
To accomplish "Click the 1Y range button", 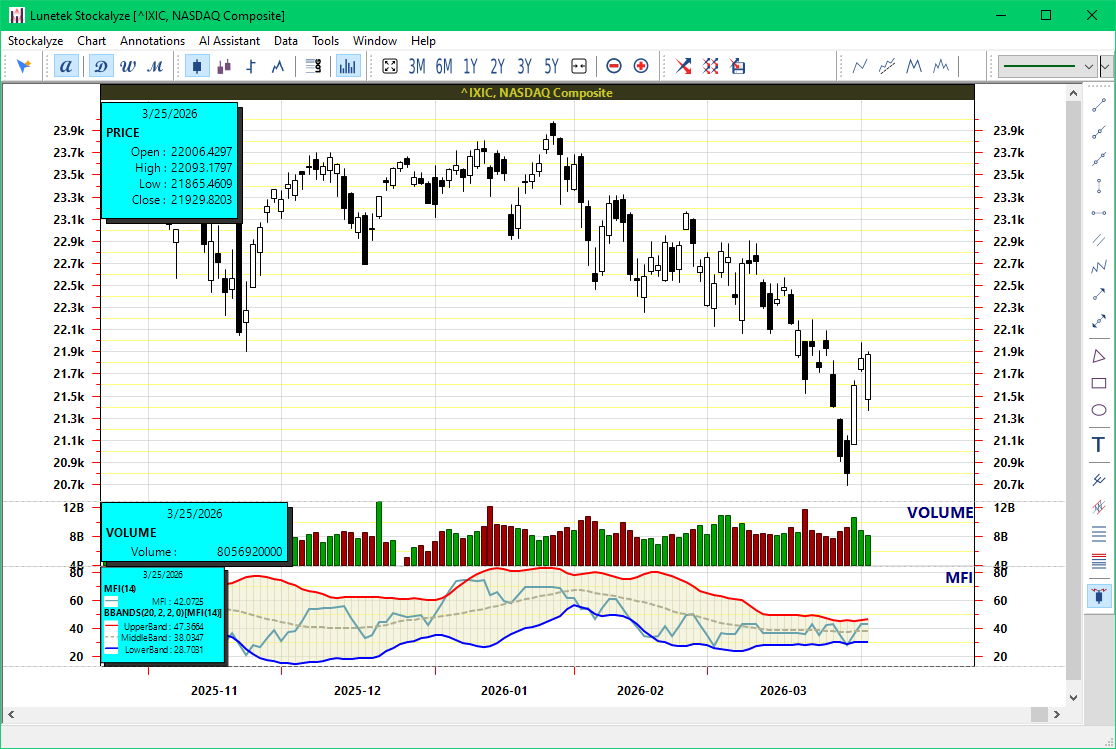I will coord(469,65).
